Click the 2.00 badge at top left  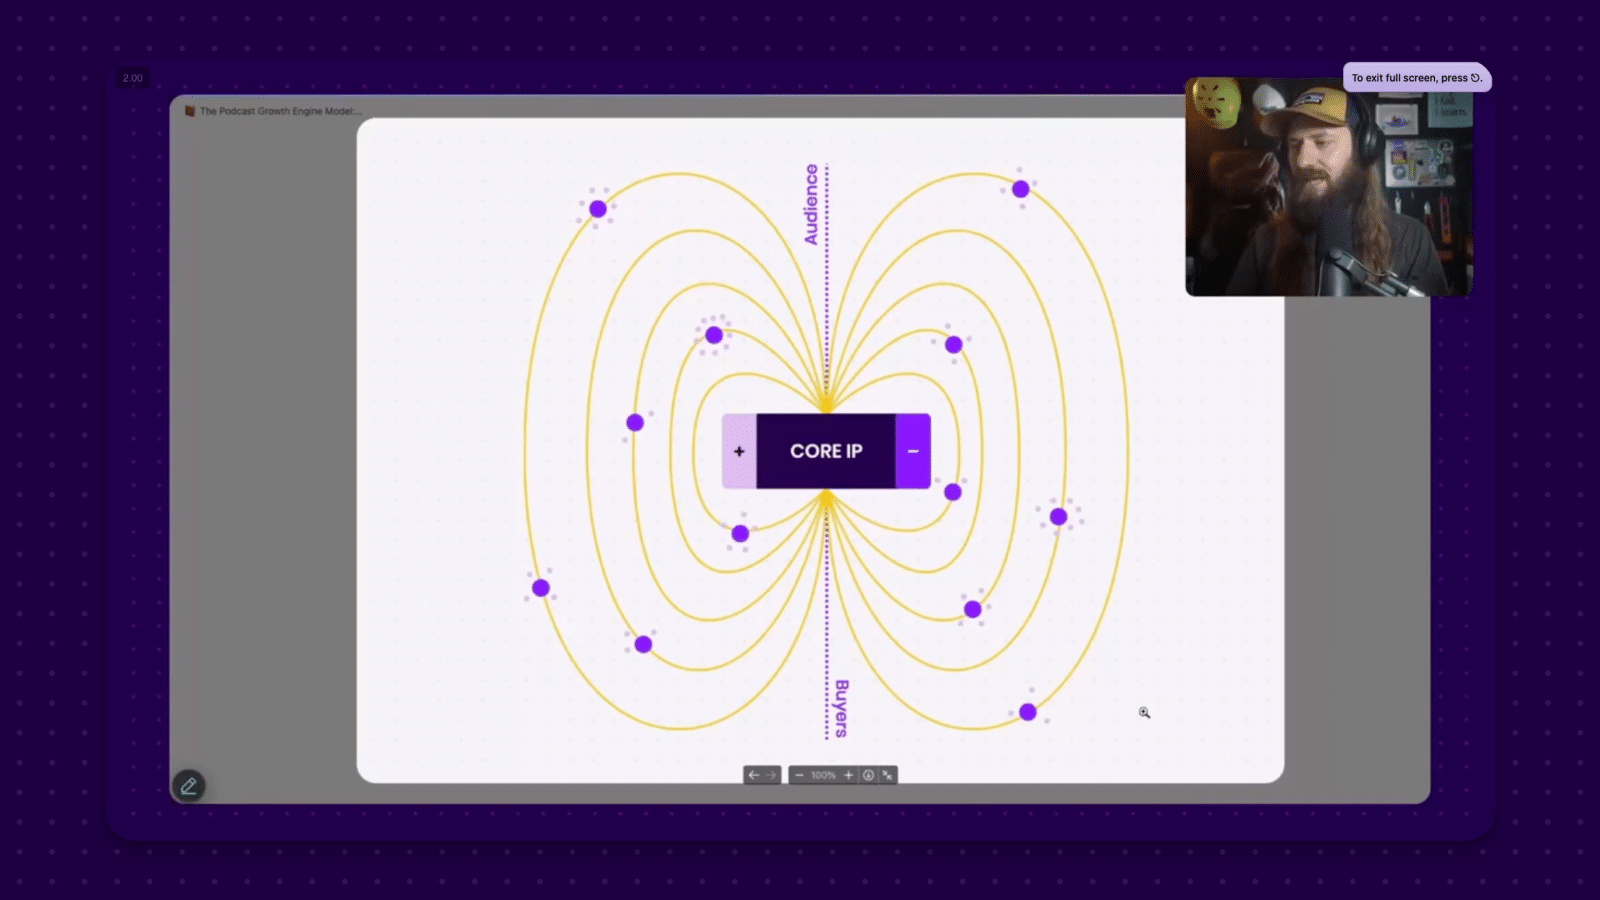pyautogui.click(x=133, y=78)
